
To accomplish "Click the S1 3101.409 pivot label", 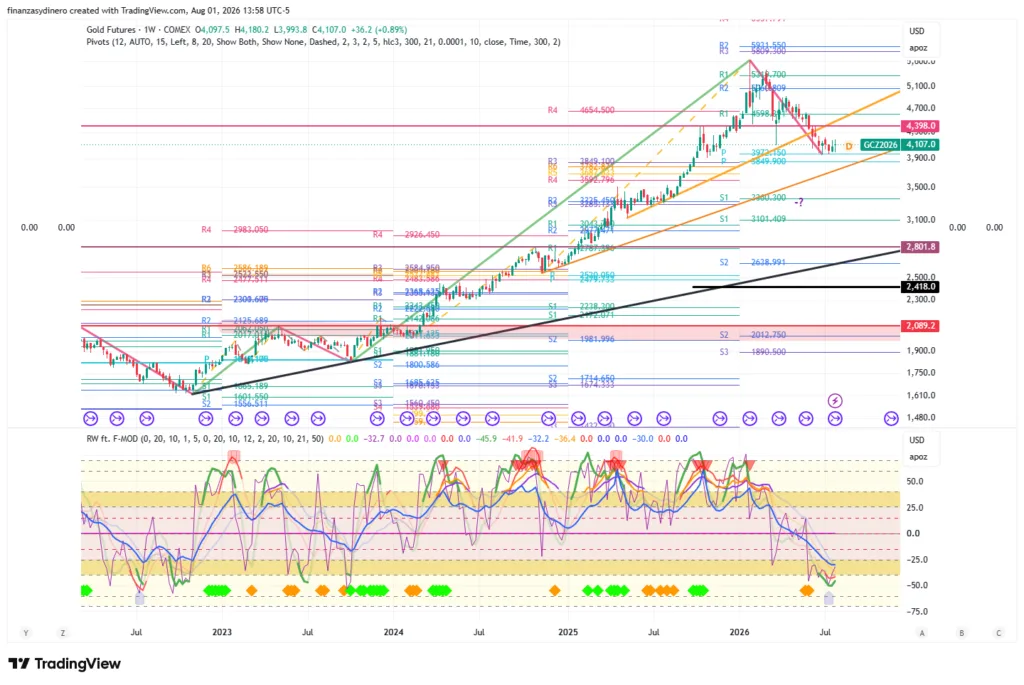I will (x=752, y=219).
